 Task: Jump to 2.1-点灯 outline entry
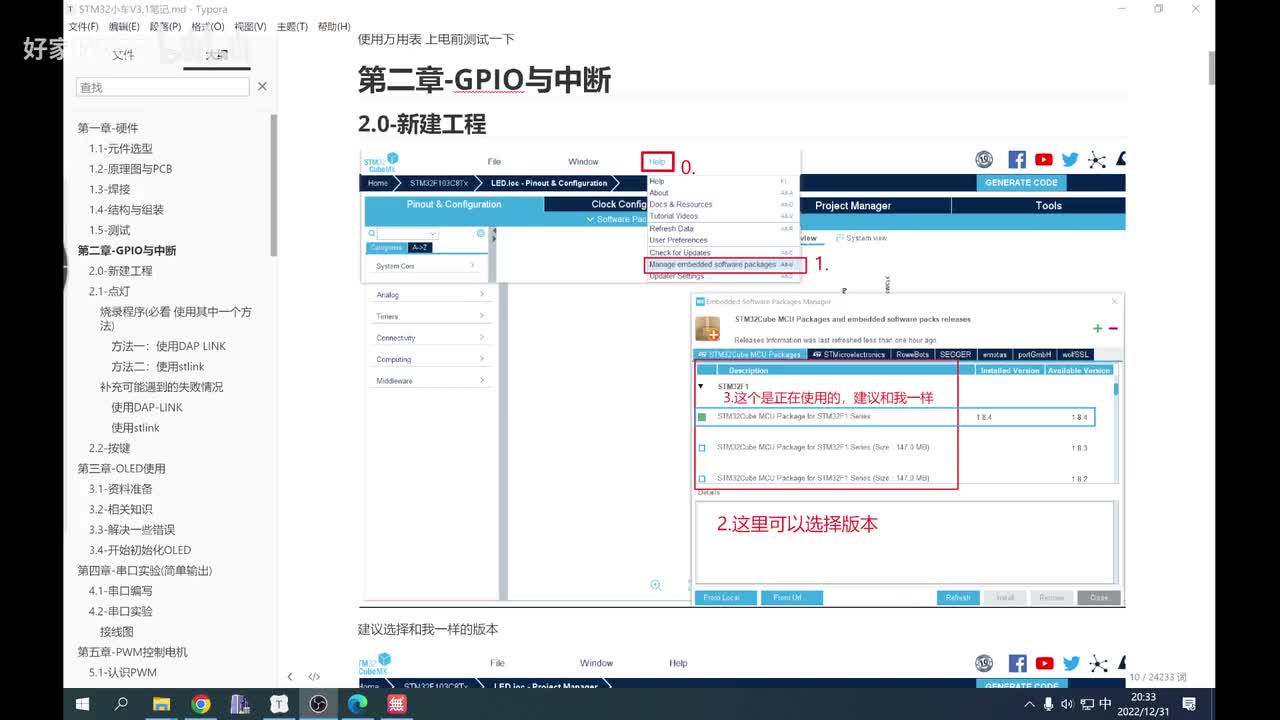click(109, 291)
